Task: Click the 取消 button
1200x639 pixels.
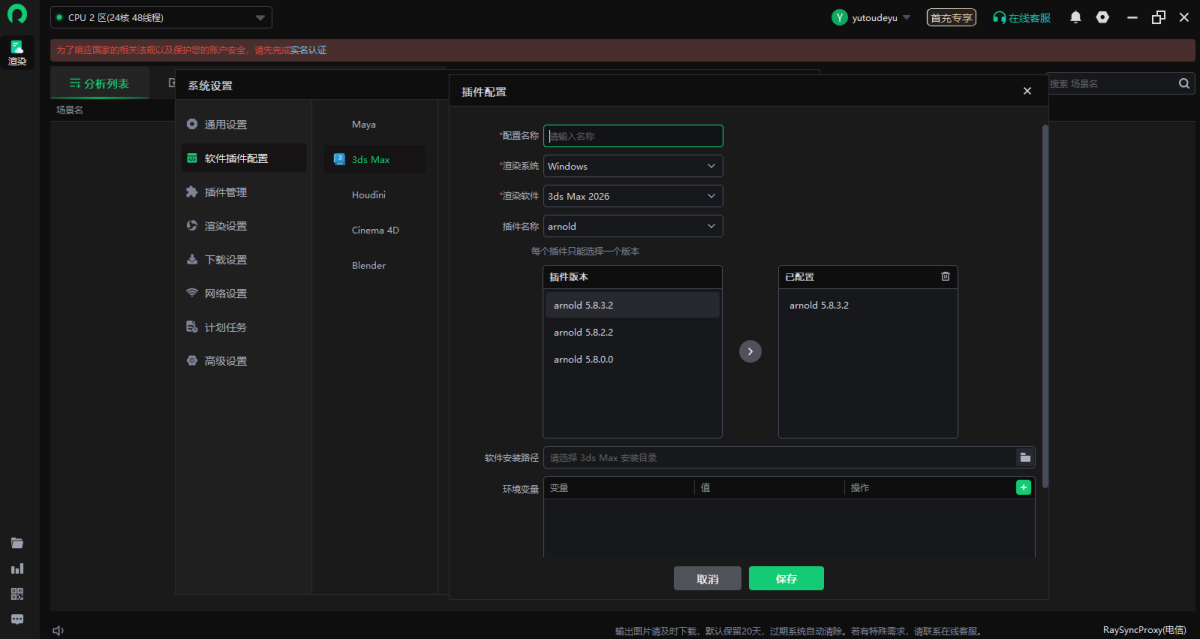Action: (x=707, y=579)
